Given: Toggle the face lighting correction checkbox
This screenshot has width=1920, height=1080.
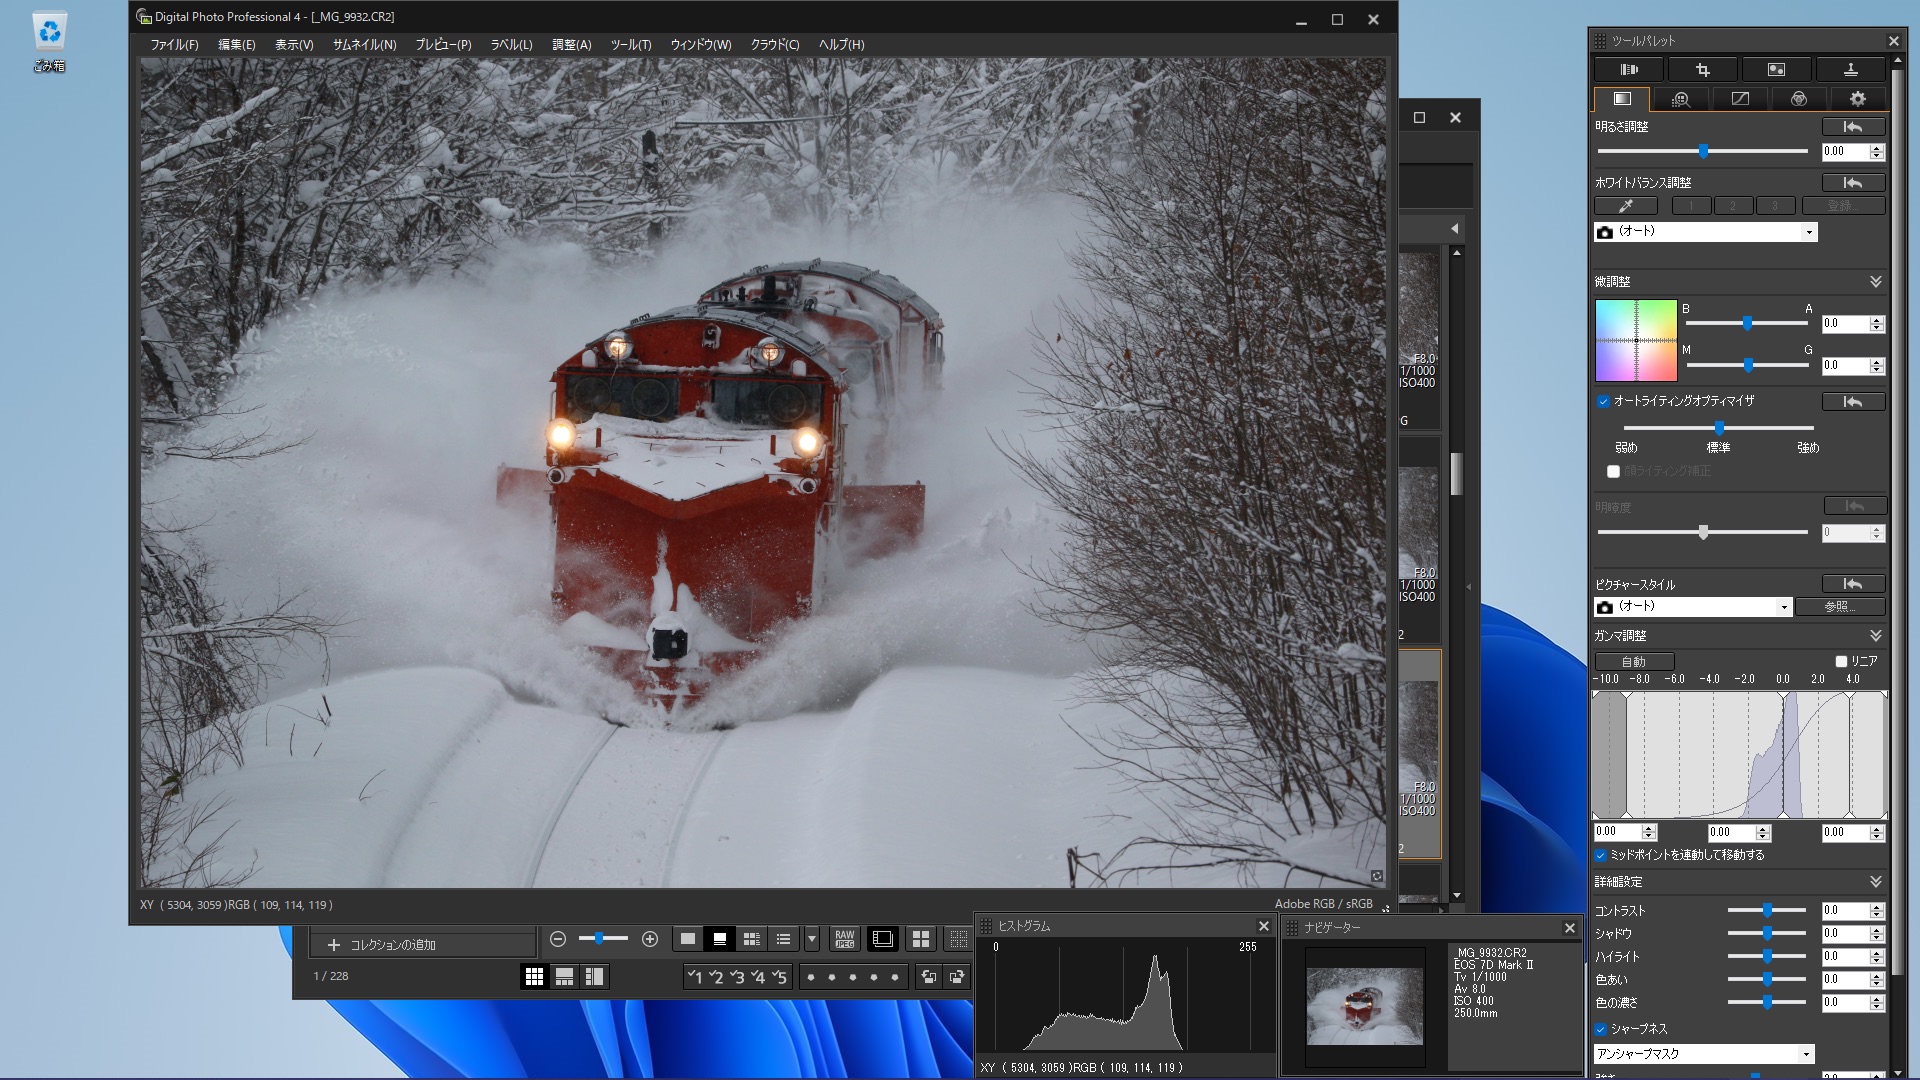Looking at the screenshot, I should coord(1613,472).
